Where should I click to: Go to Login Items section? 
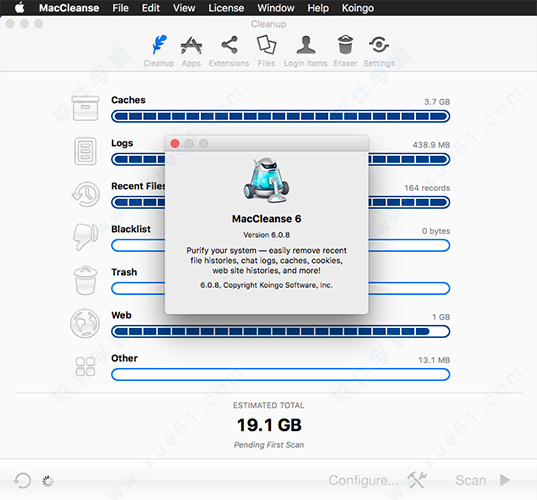pos(305,51)
